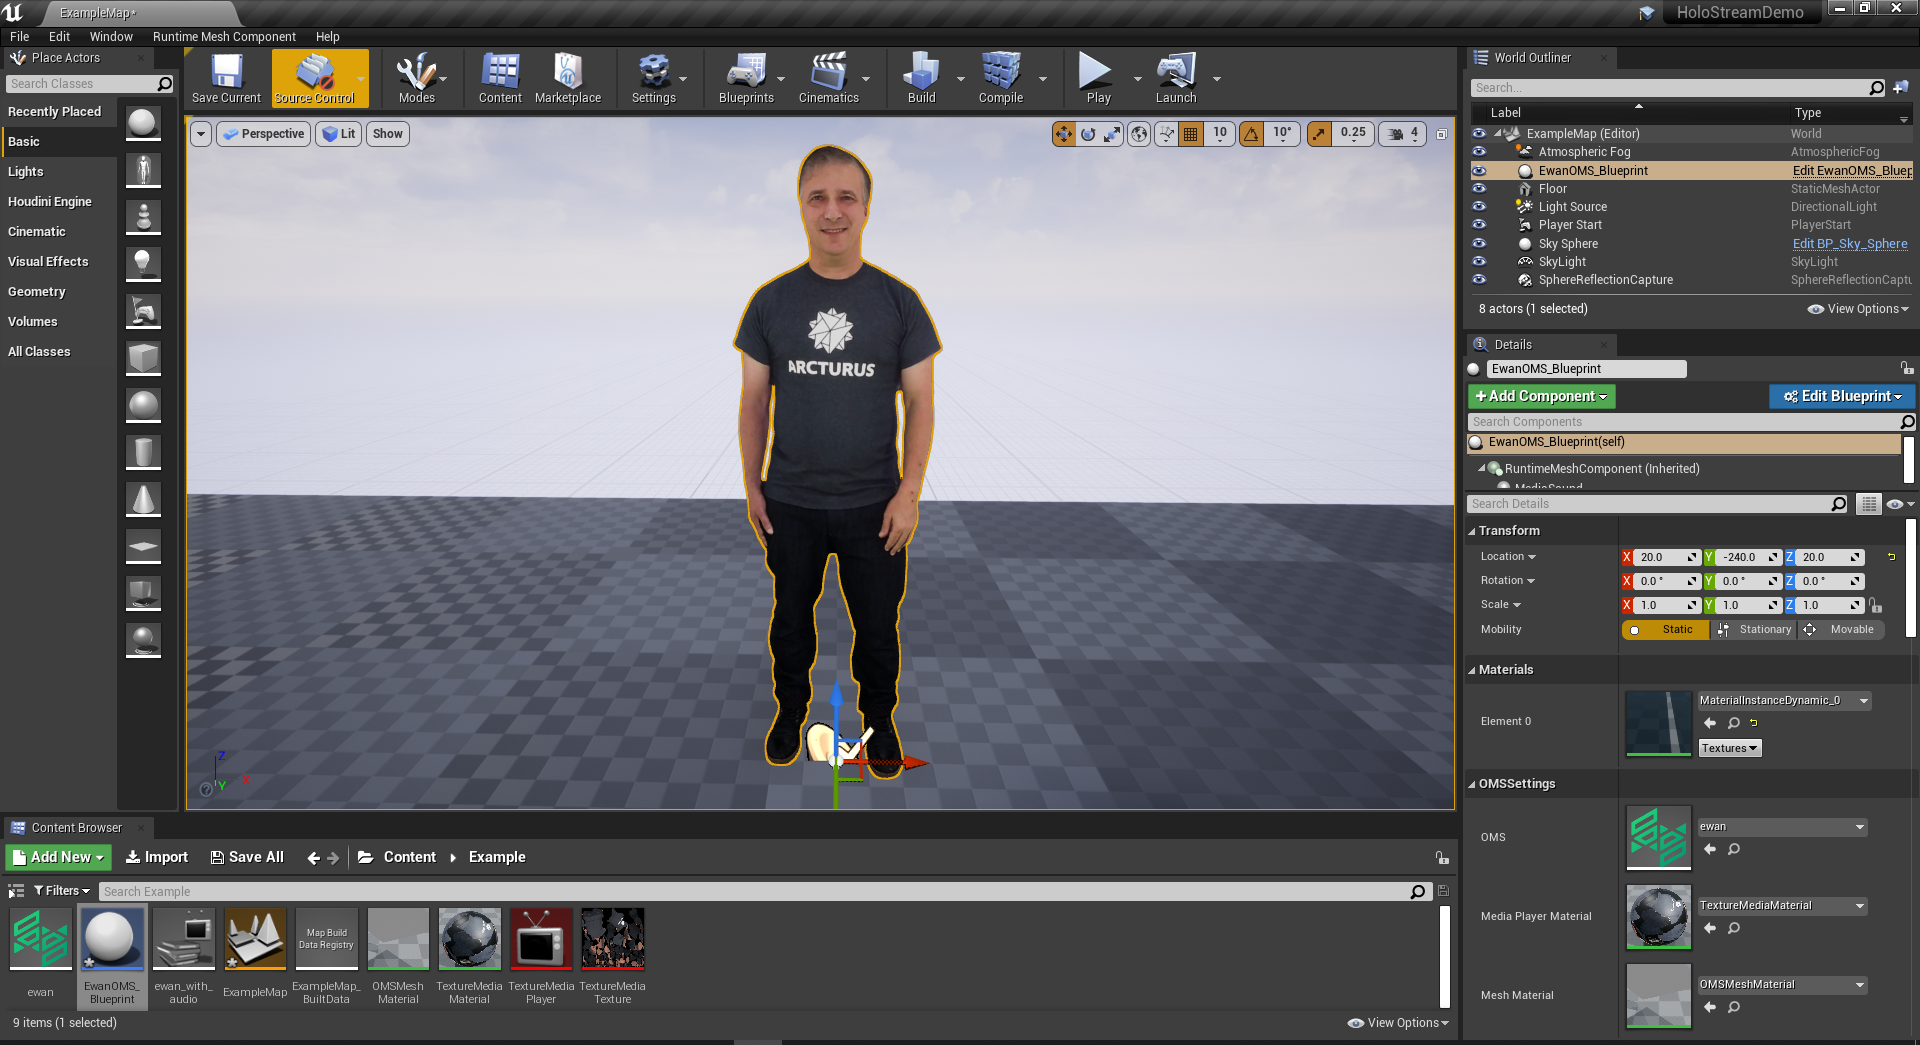Toggle scale snapping in viewport
1920x1045 pixels.
point(1319,134)
